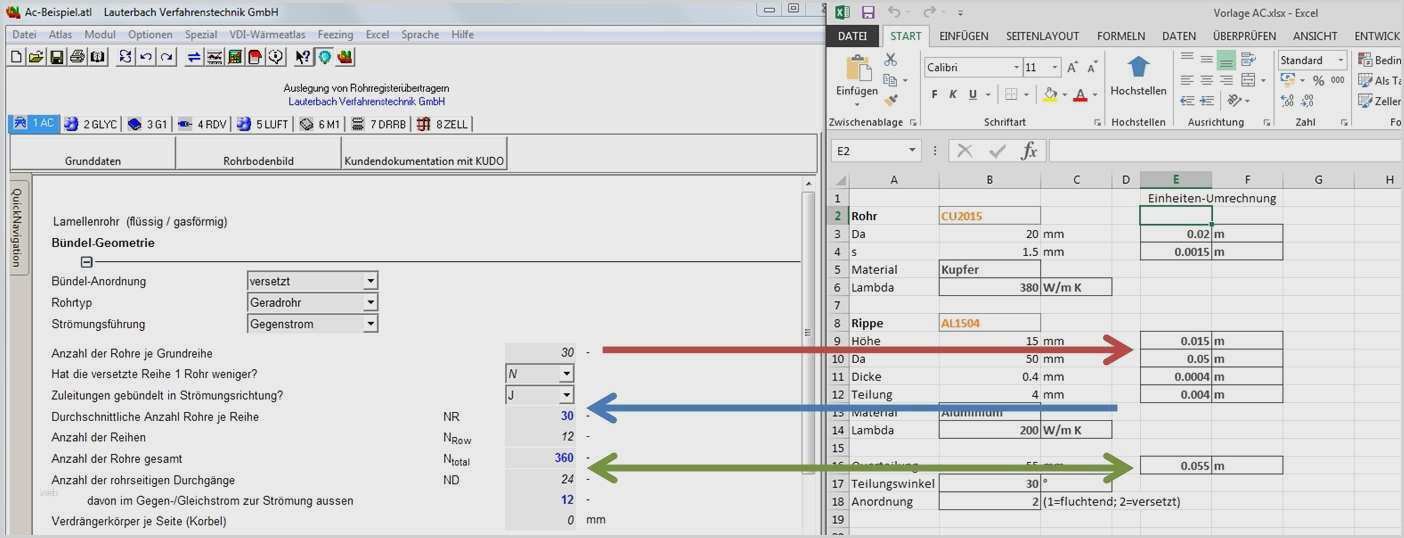Screen dimensions: 1404x538
Task: Click the blue double-arrow swap icon
Action: [194, 57]
